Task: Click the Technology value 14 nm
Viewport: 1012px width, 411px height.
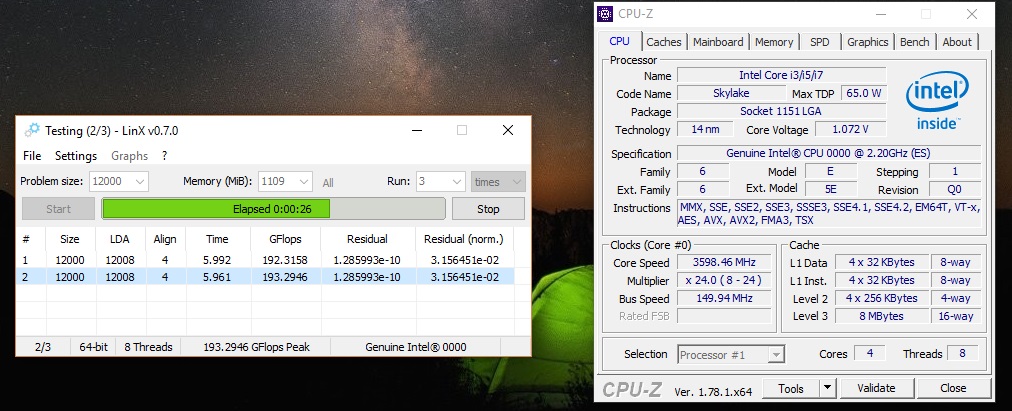Action: coord(705,129)
